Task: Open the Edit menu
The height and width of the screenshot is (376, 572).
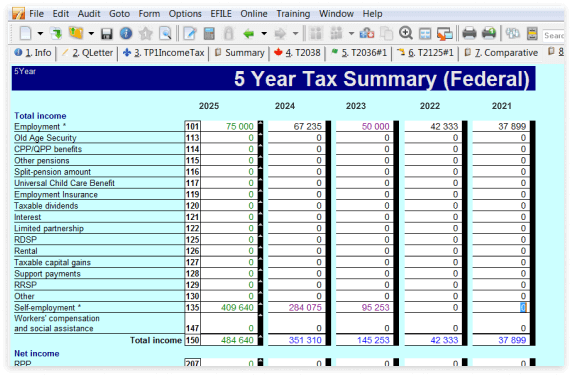Action: [61, 14]
